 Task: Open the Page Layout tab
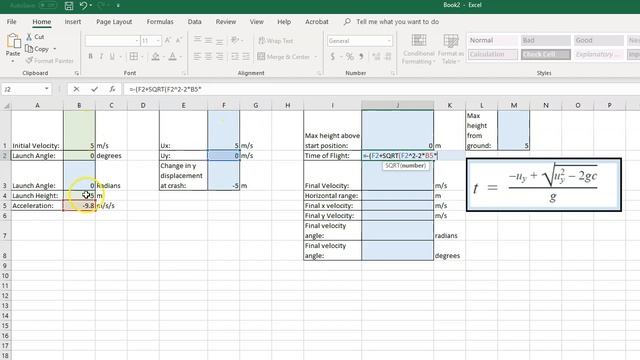point(114,22)
